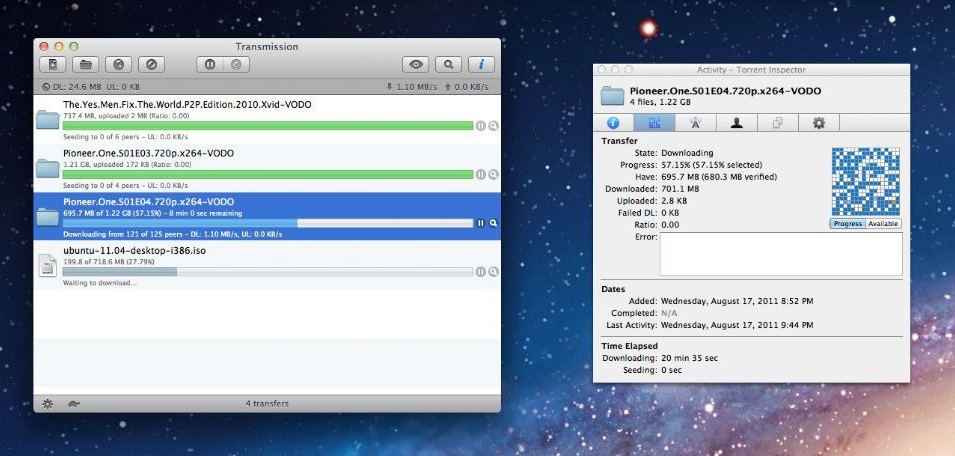Viewport: 955px width, 456px height.
Task: Click the ratio/transfer totals status icon
Action: pos(47,86)
